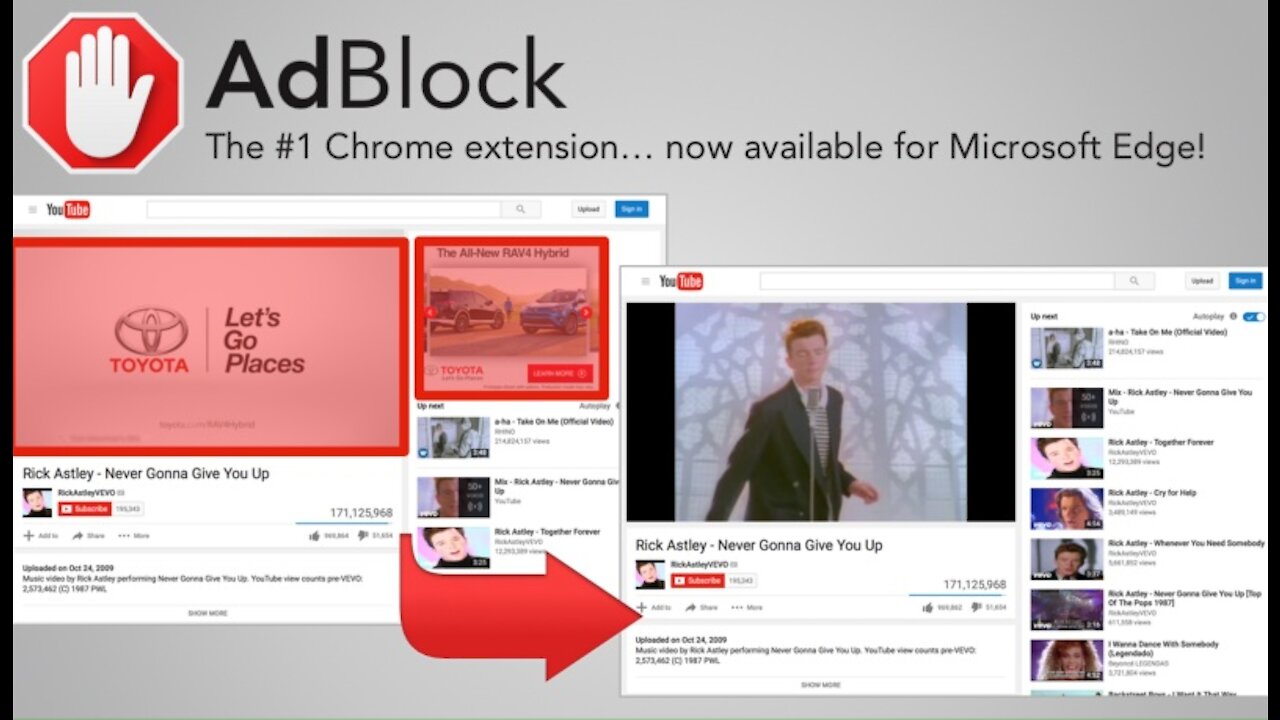Open a-ha Take On Me thumbnail in ad-filled window
The height and width of the screenshot is (720, 1280).
(453, 438)
